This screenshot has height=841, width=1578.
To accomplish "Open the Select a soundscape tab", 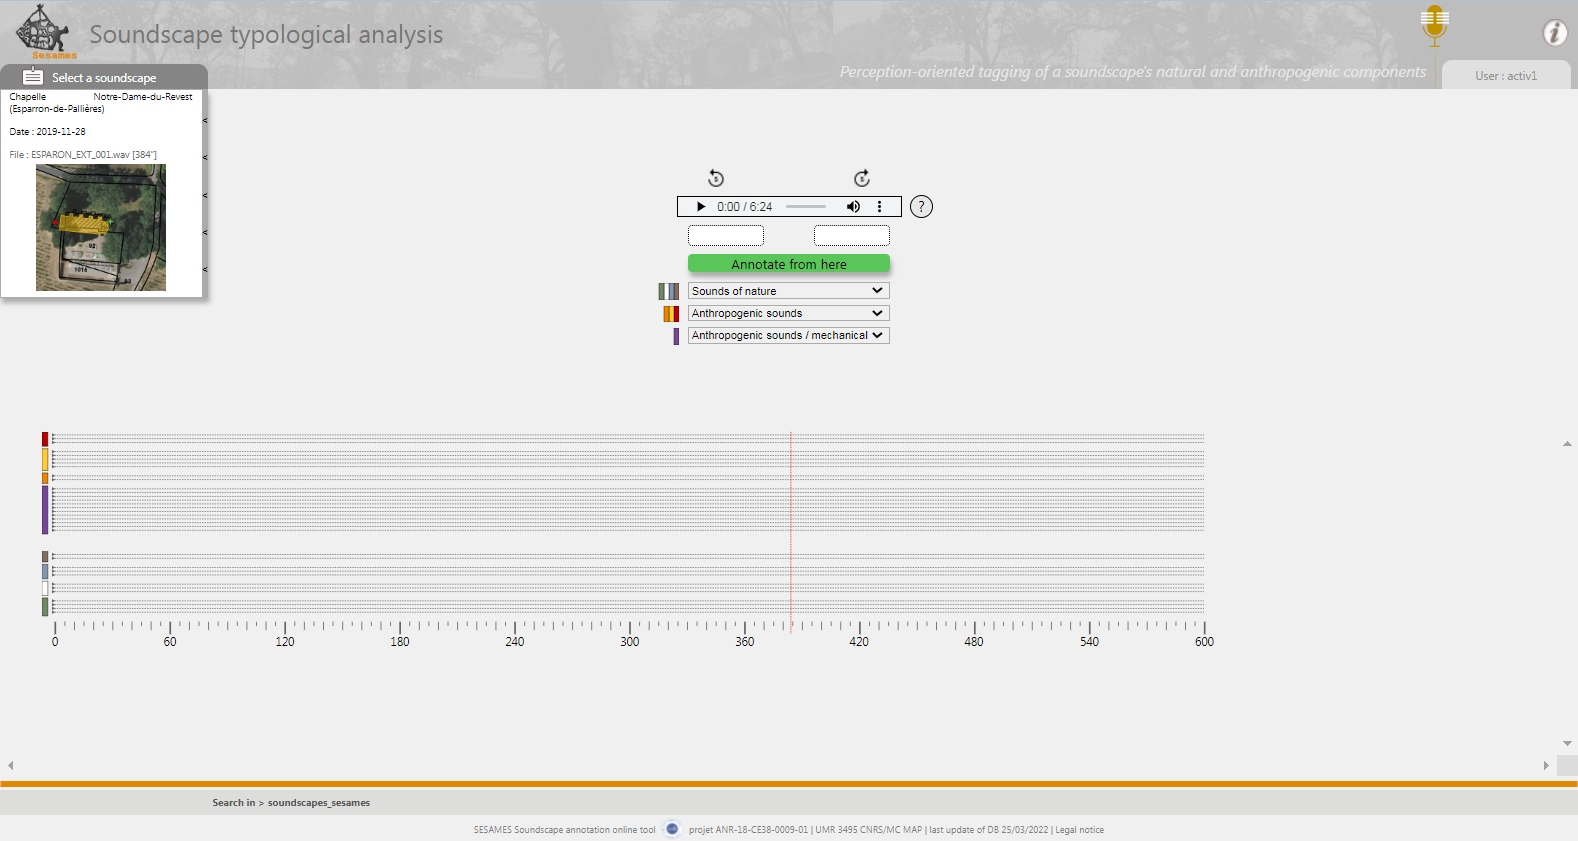I will coord(104,77).
